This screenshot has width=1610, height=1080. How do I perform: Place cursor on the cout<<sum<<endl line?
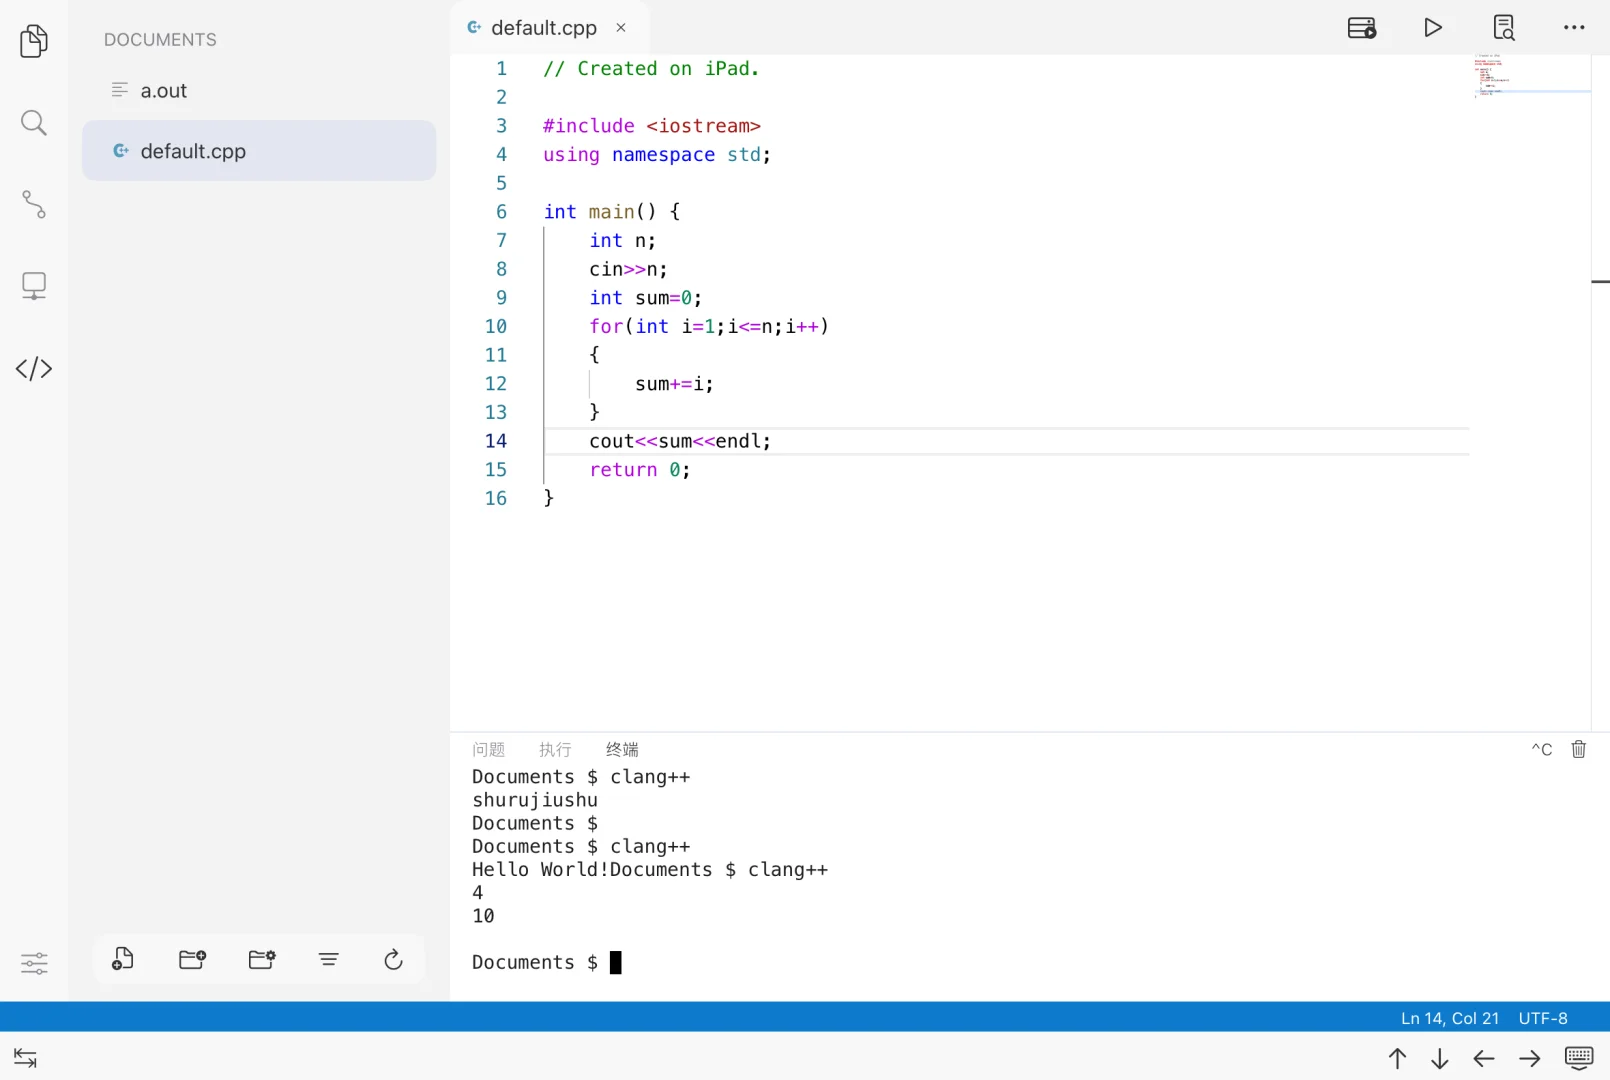click(x=680, y=441)
